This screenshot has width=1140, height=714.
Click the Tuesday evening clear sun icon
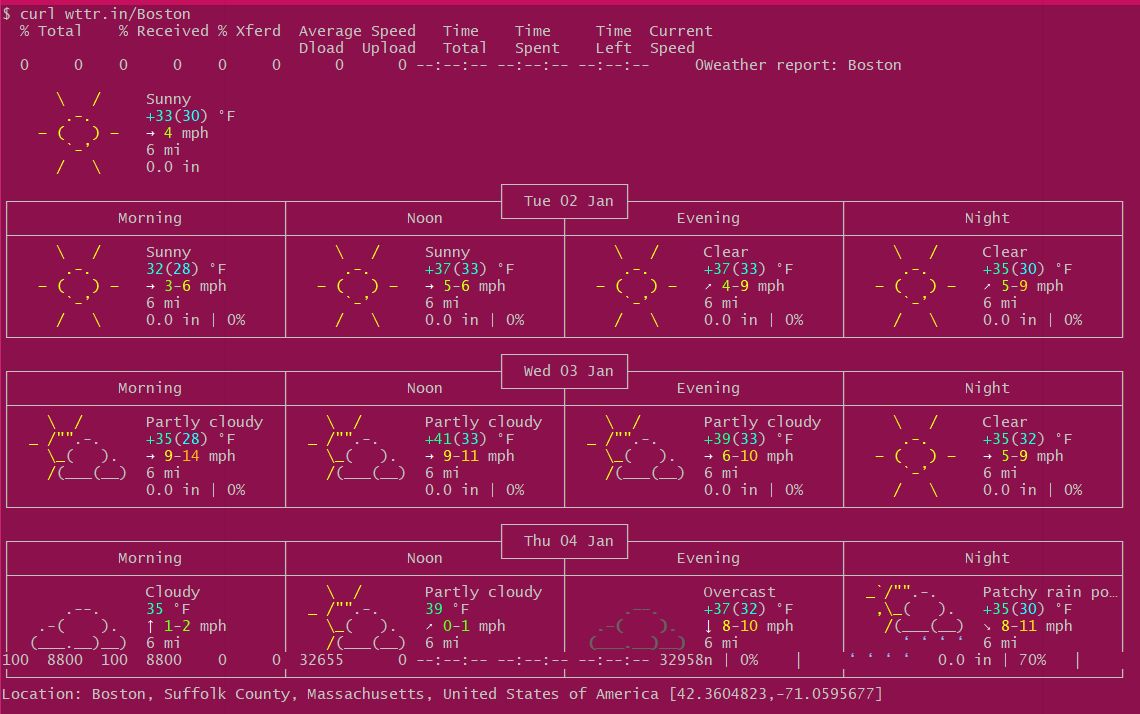[636, 286]
